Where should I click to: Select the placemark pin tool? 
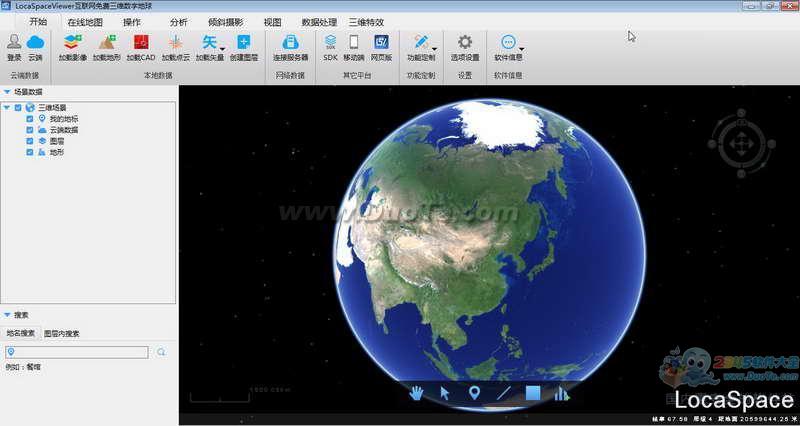click(474, 393)
